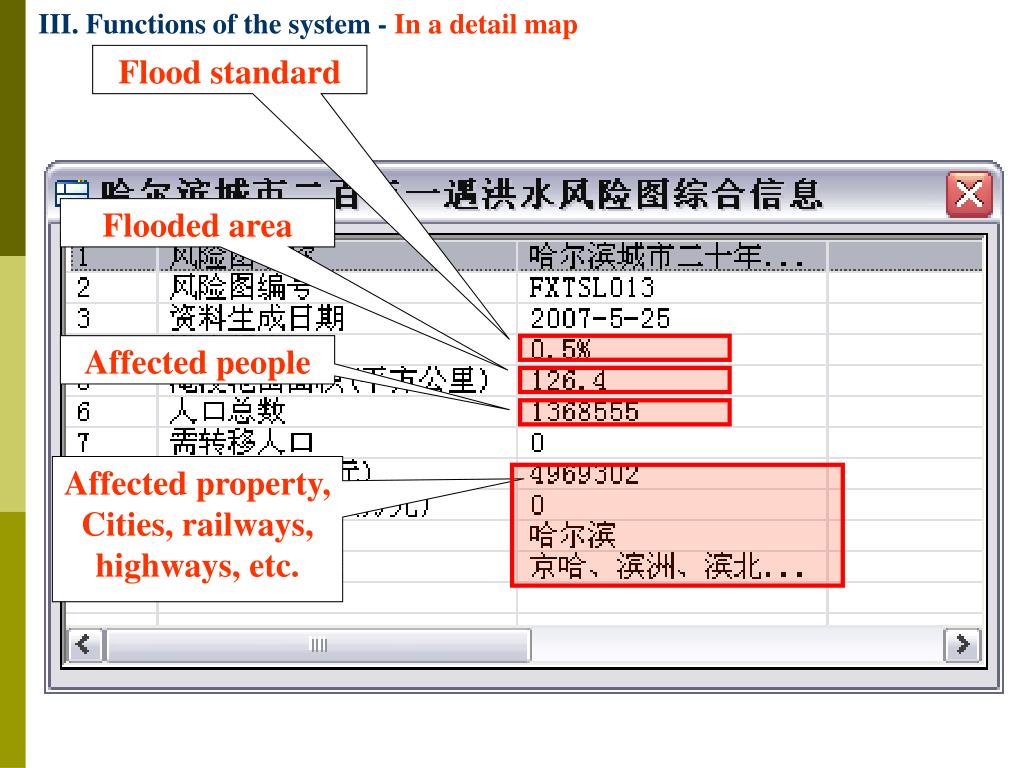Select row label 风险图编号
1024x768 pixels.
[239, 287]
